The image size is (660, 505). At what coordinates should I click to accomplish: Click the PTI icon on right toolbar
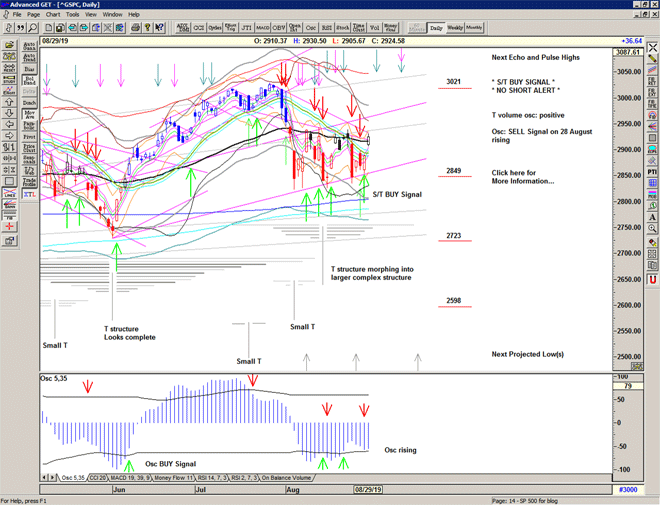[x=652, y=171]
